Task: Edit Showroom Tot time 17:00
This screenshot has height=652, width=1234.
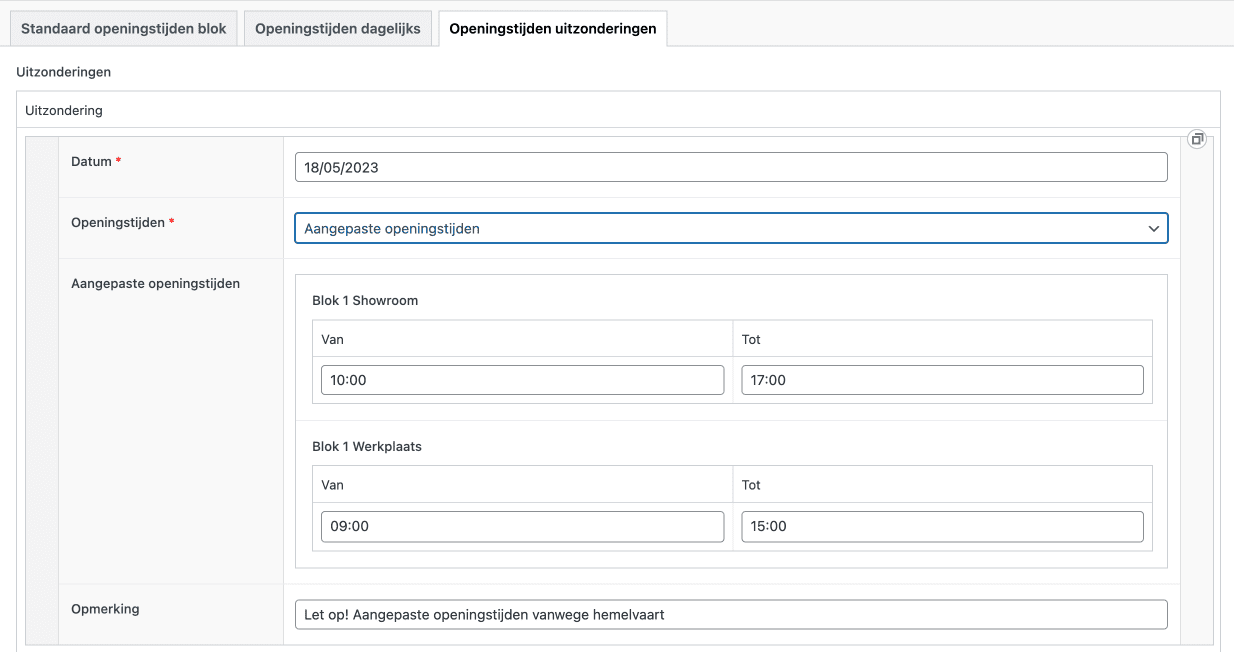Action: tap(942, 380)
